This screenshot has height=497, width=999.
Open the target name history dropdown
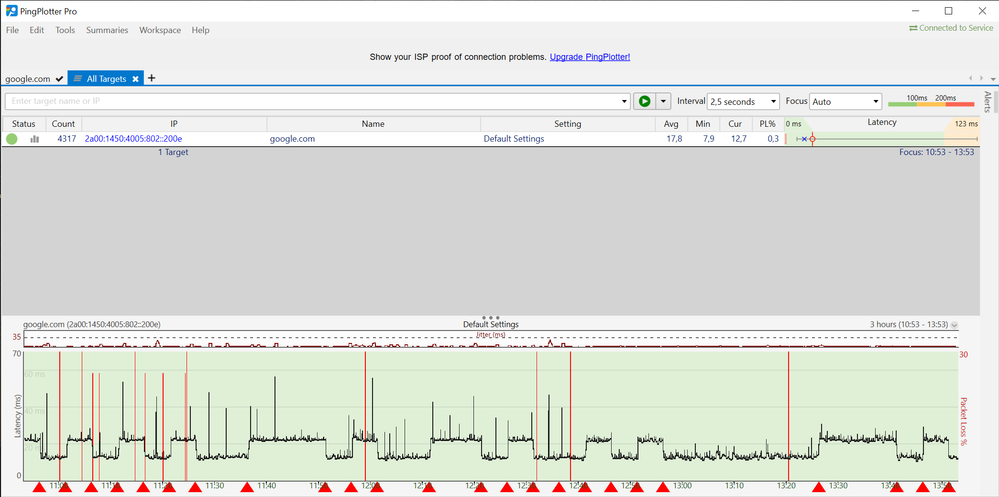coord(624,101)
